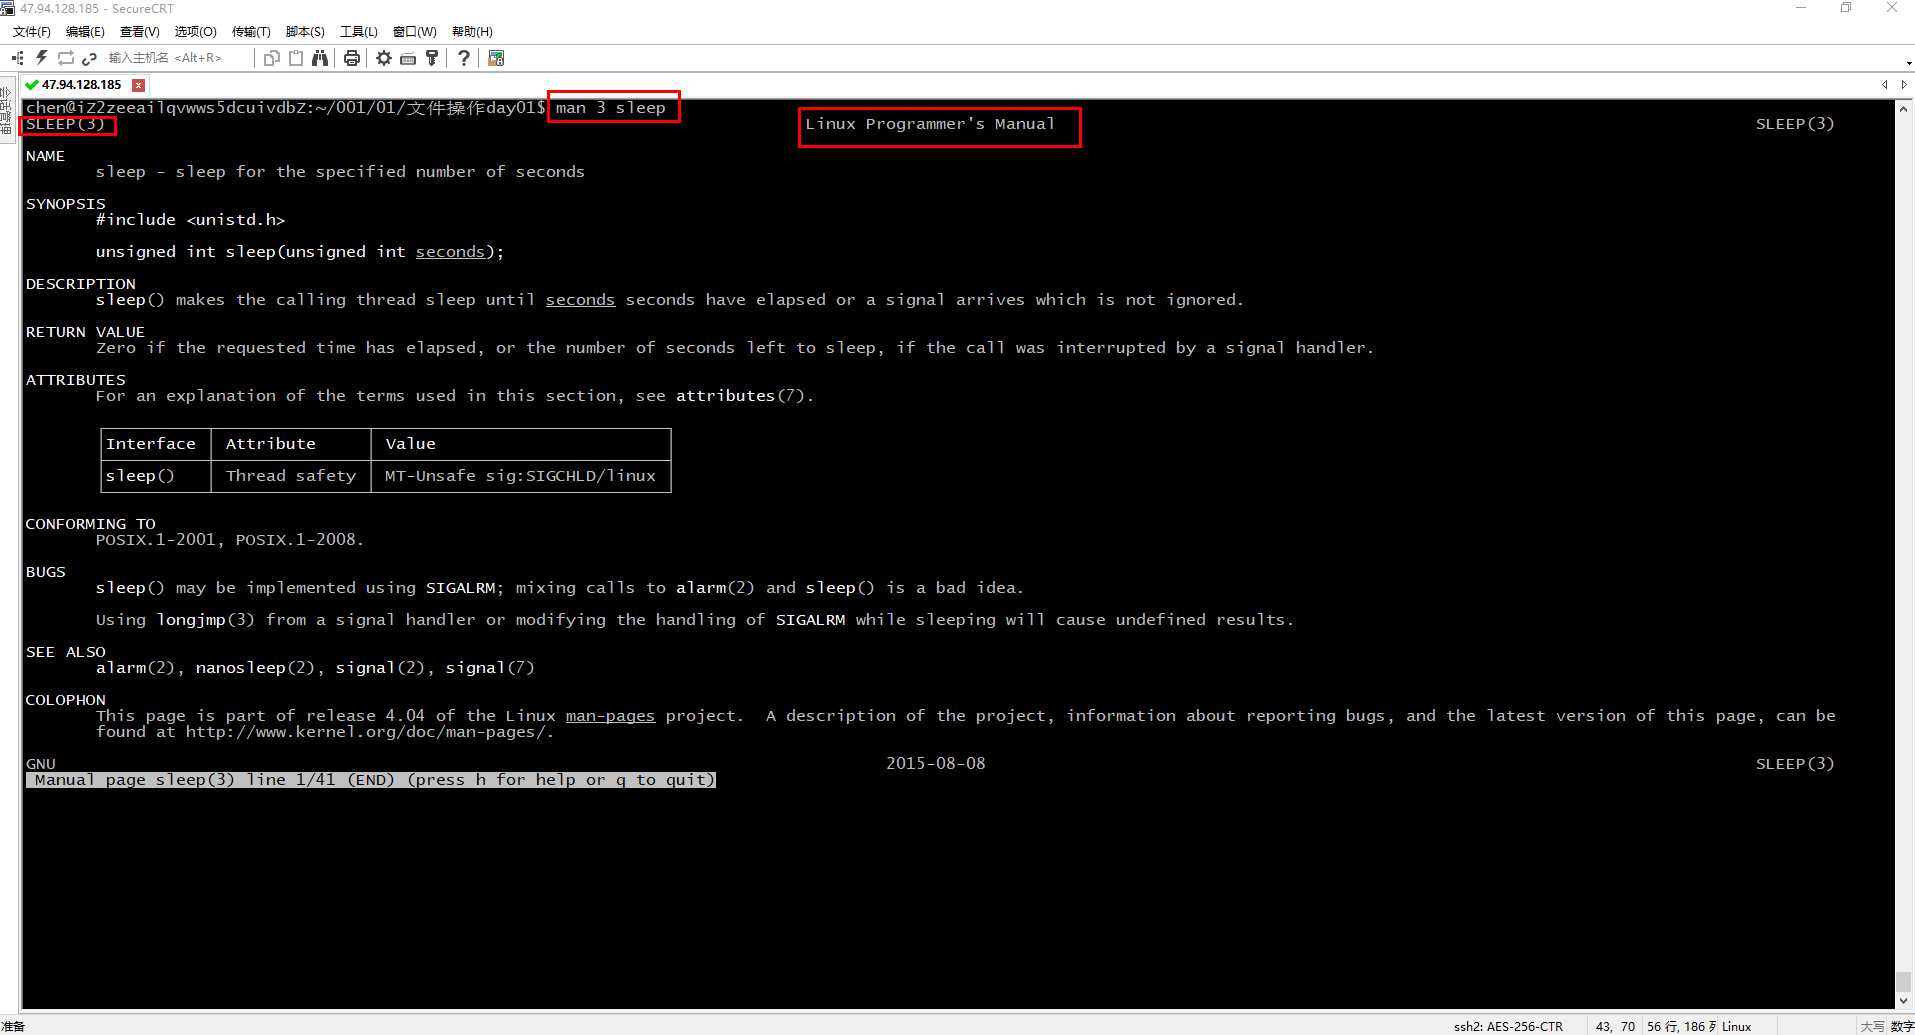Viewport: 1915px width, 1035px height.
Task: Click the hostname input field
Action: (x=176, y=58)
